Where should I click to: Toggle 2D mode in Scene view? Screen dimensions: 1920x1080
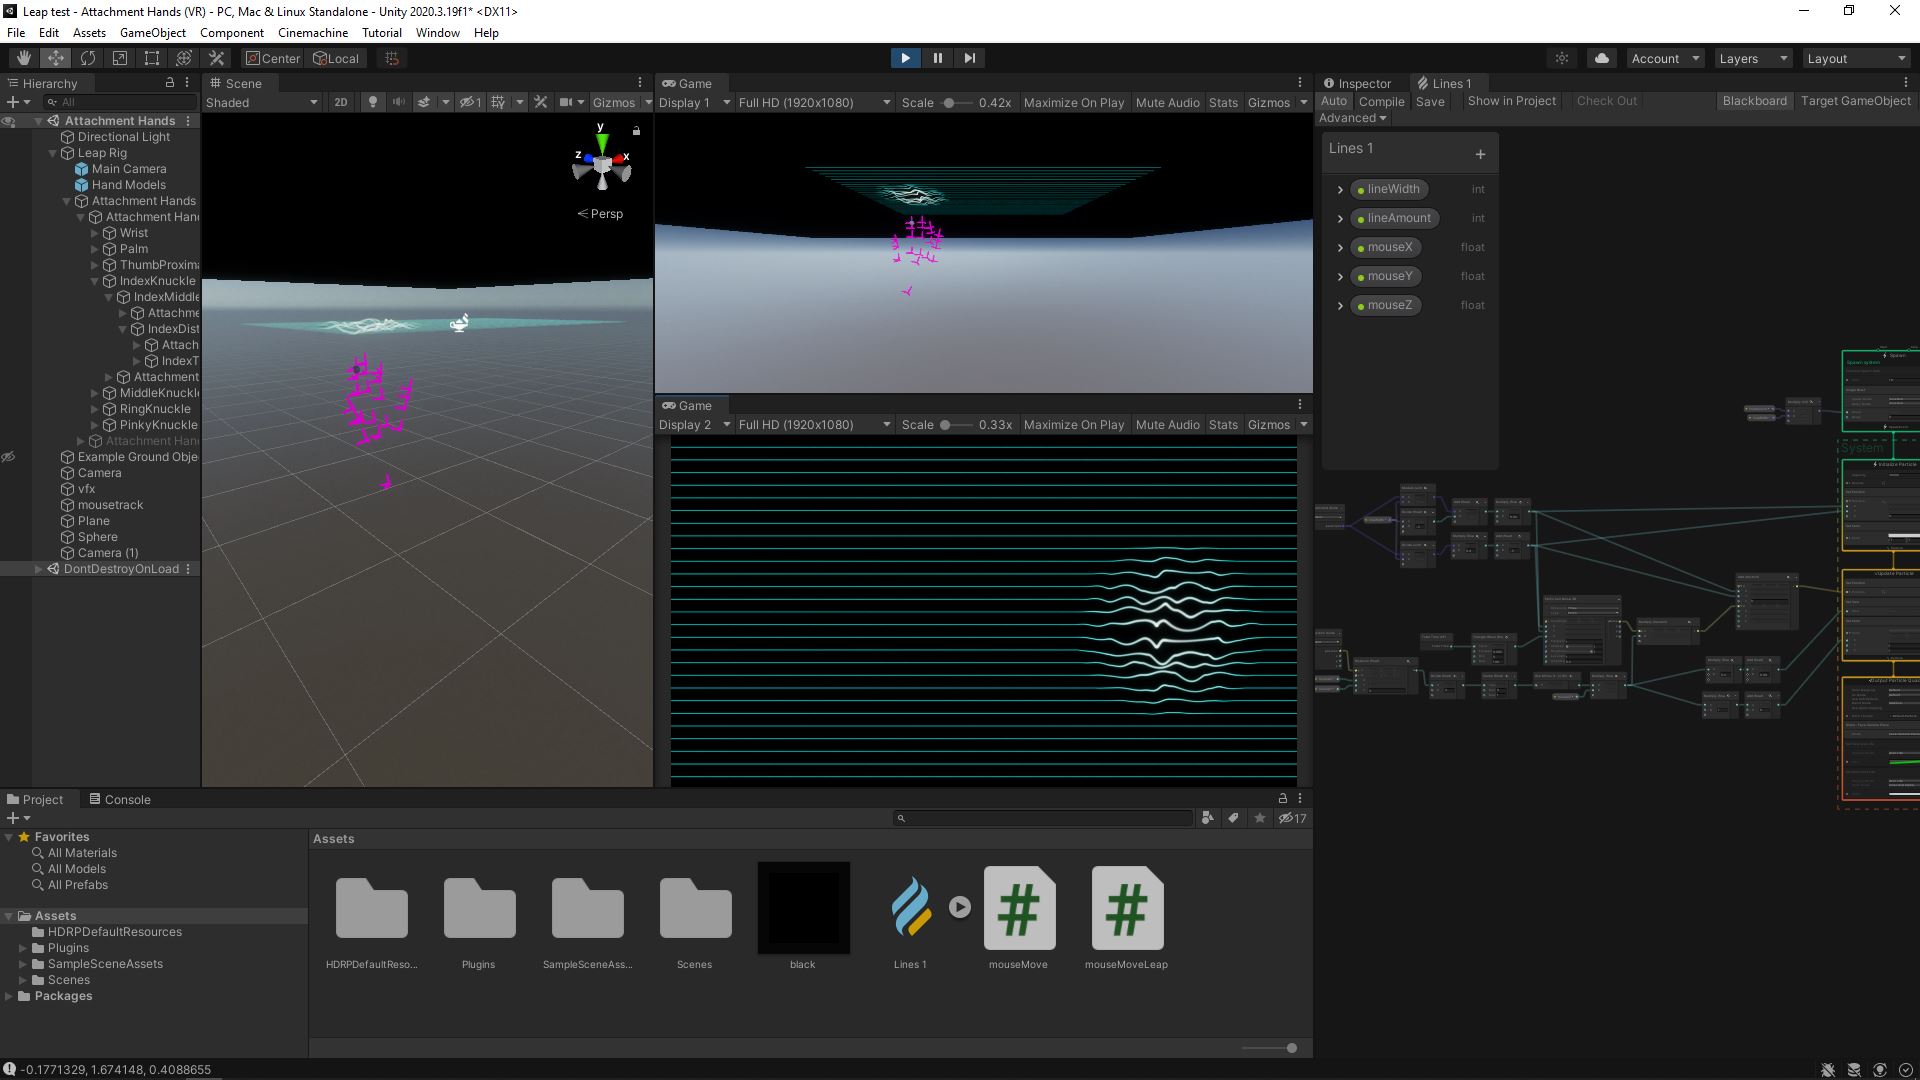pyautogui.click(x=341, y=102)
